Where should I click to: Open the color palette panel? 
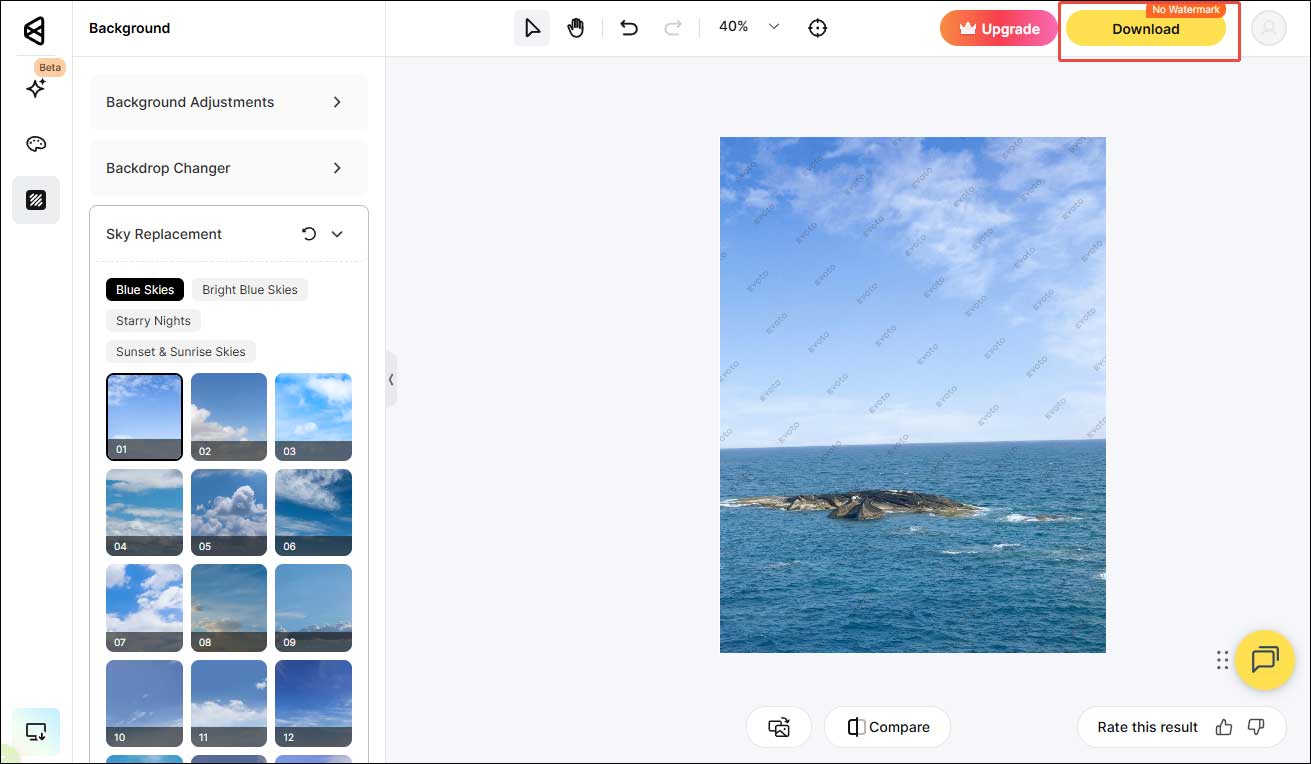coord(36,144)
